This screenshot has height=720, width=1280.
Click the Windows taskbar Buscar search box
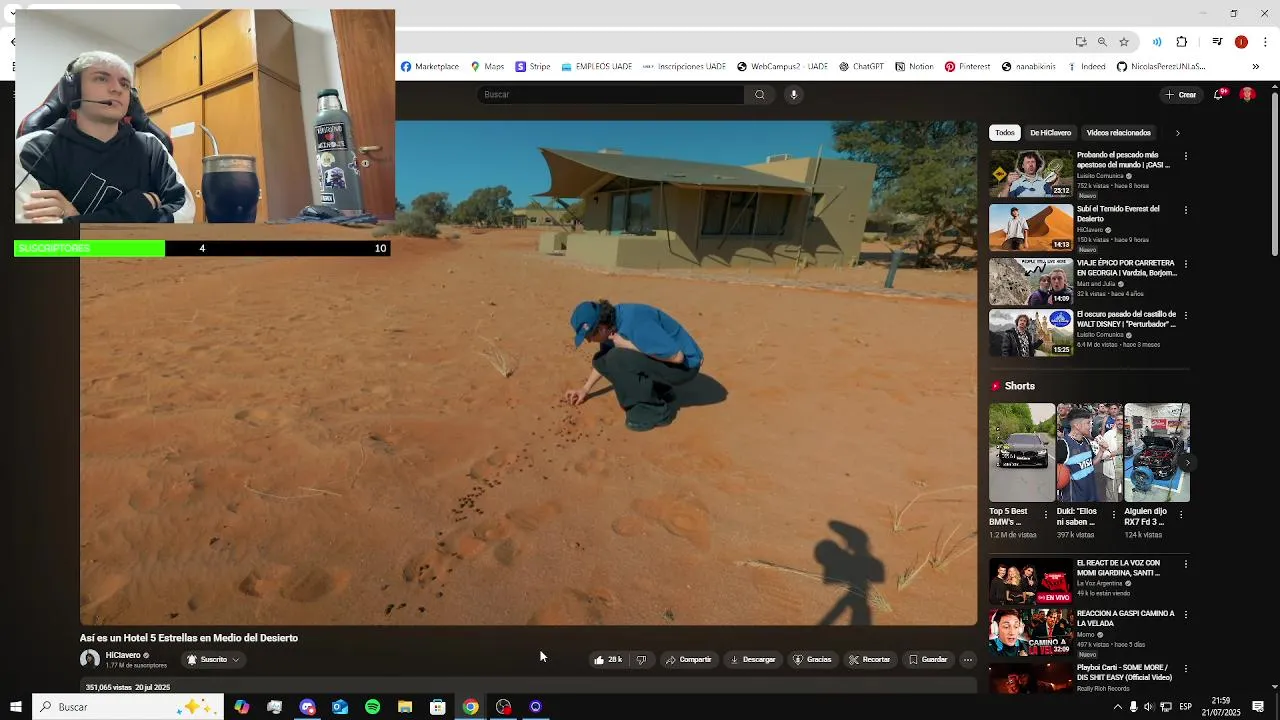coord(127,707)
